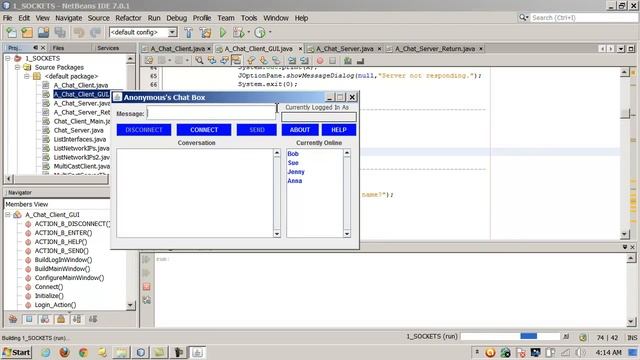Collapse the Source Packages node
The height and width of the screenshot is (360, 640).
click(x=17, y=67)
